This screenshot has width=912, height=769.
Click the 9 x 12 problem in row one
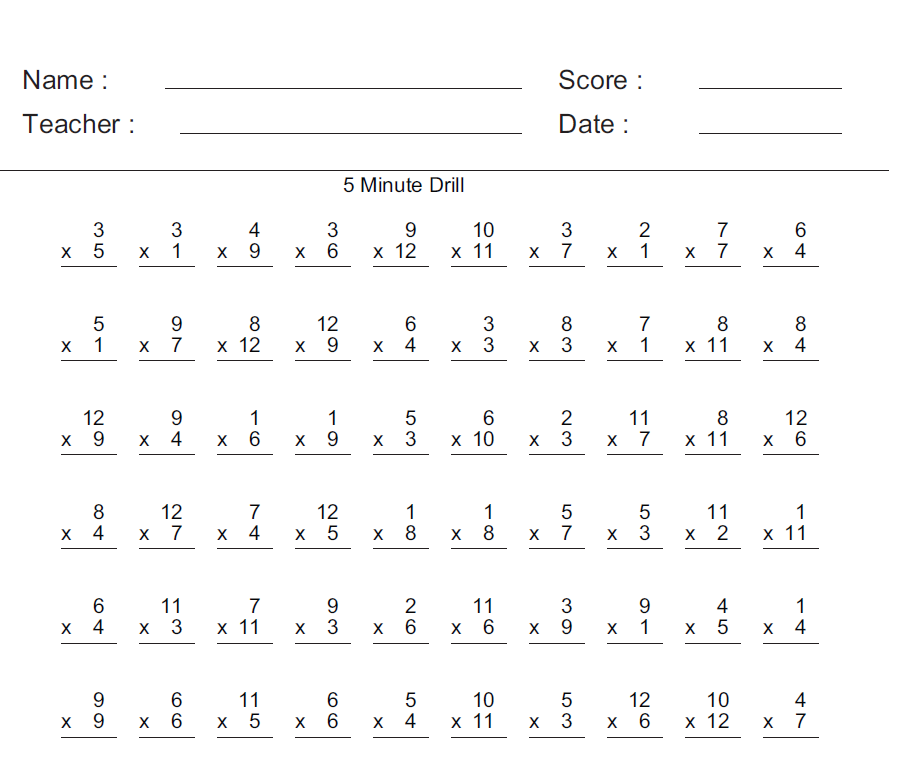(401, 243)
